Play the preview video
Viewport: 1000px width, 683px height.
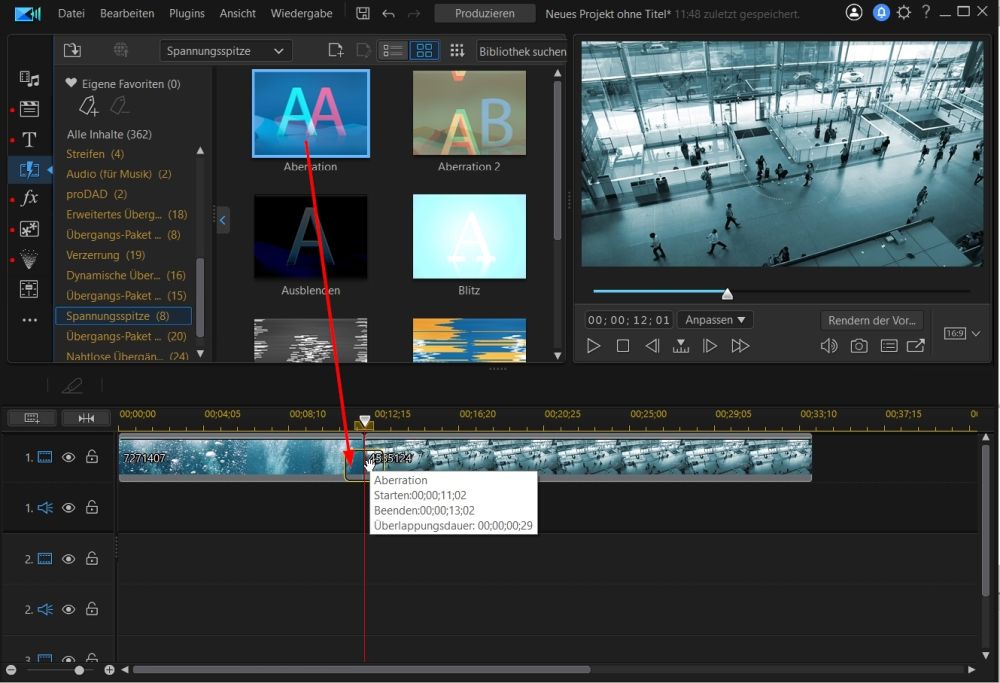point(593,346)
